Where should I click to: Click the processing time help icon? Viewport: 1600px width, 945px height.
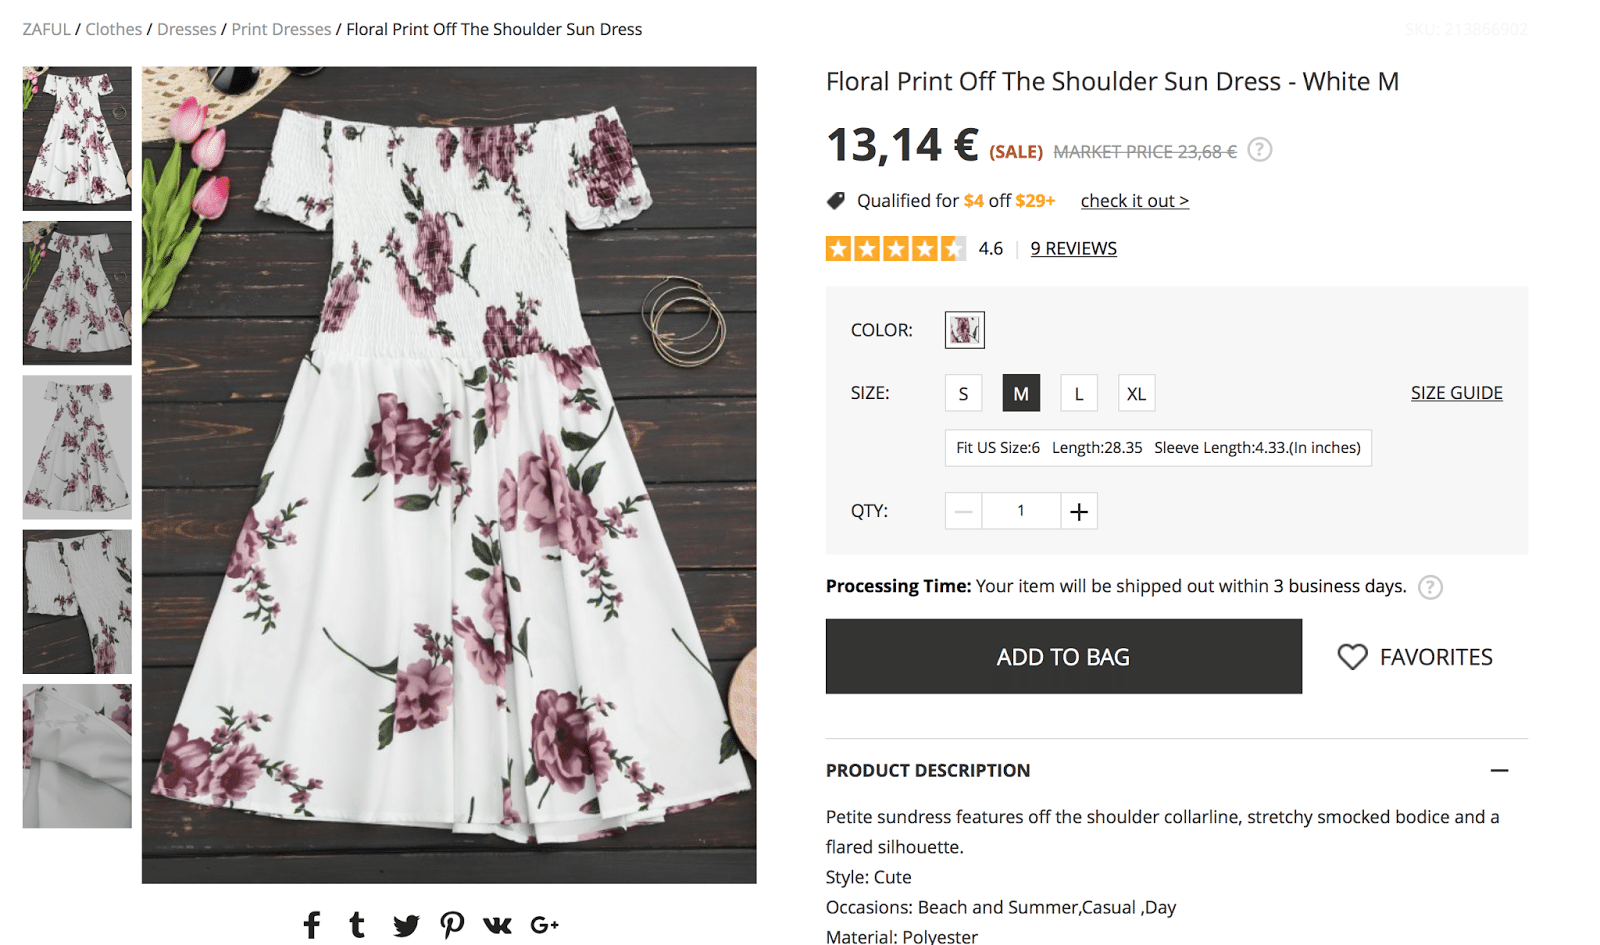tap(1430, 587)
